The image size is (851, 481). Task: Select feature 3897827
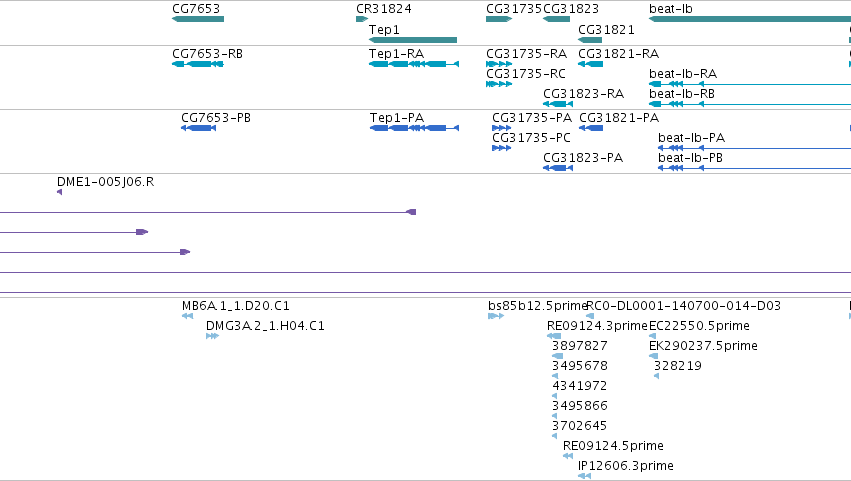click(x=557, y=356)
